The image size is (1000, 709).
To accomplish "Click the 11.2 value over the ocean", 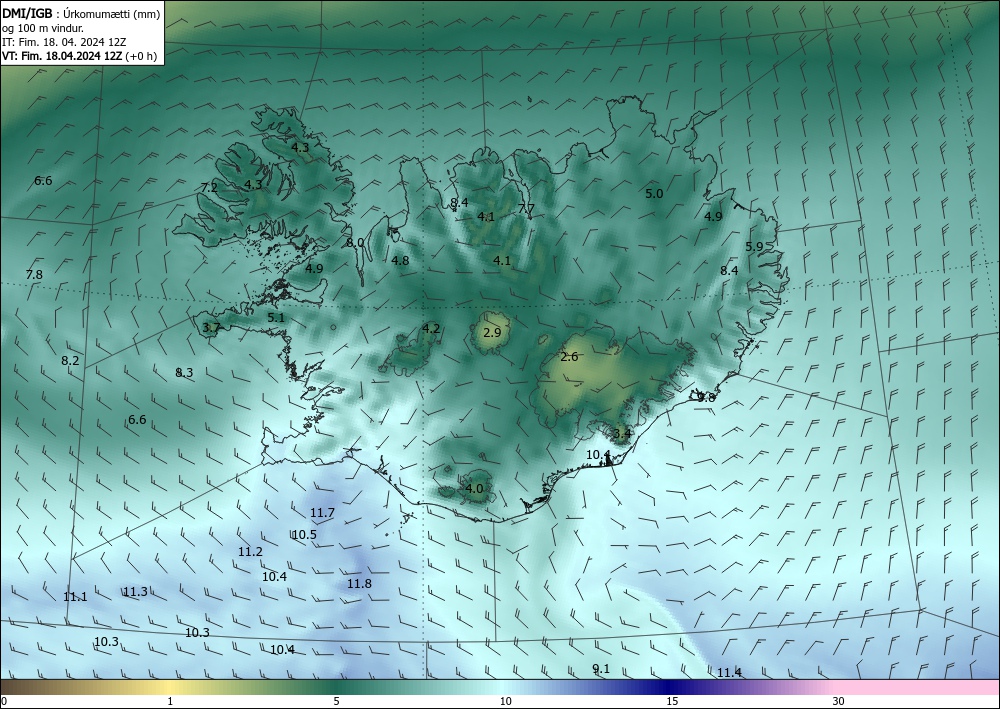I will point(250,552).
